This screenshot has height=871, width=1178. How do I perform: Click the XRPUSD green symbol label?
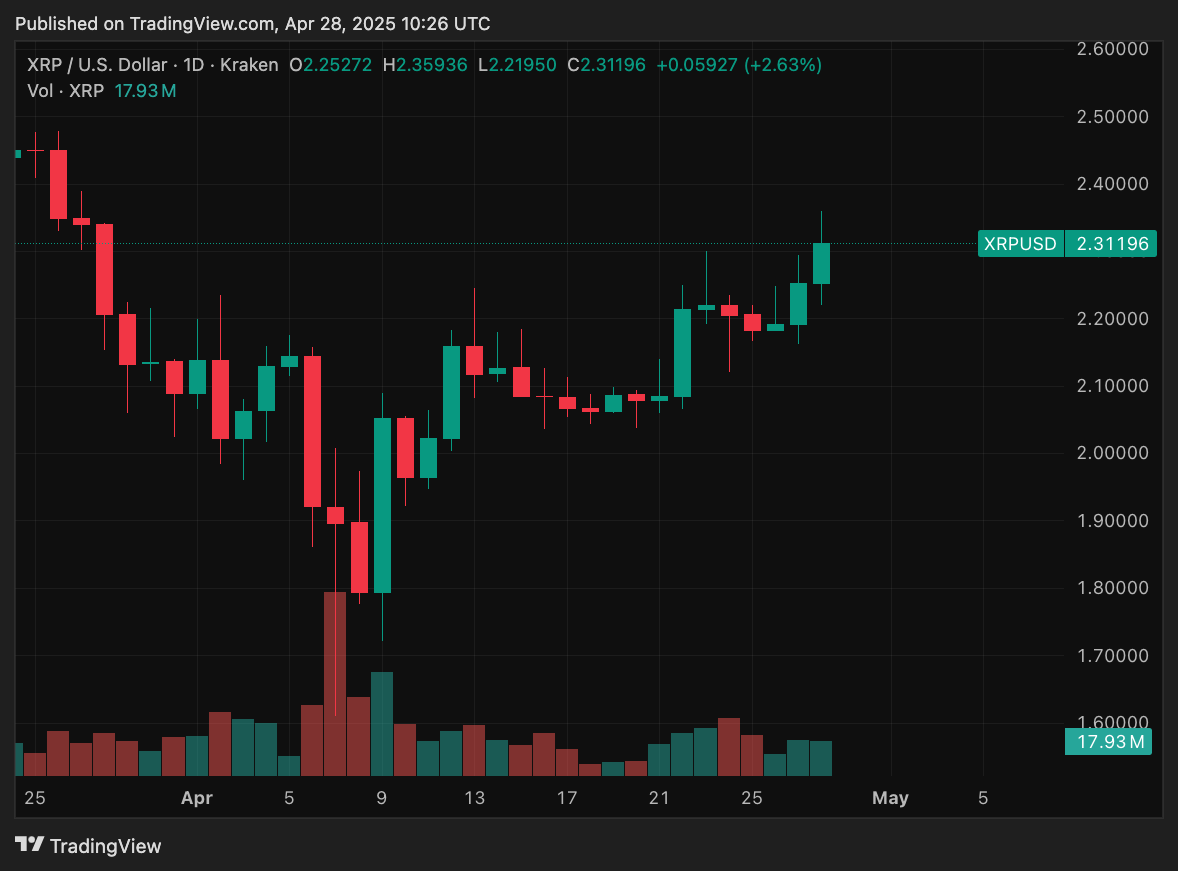tap(1020, 243)
